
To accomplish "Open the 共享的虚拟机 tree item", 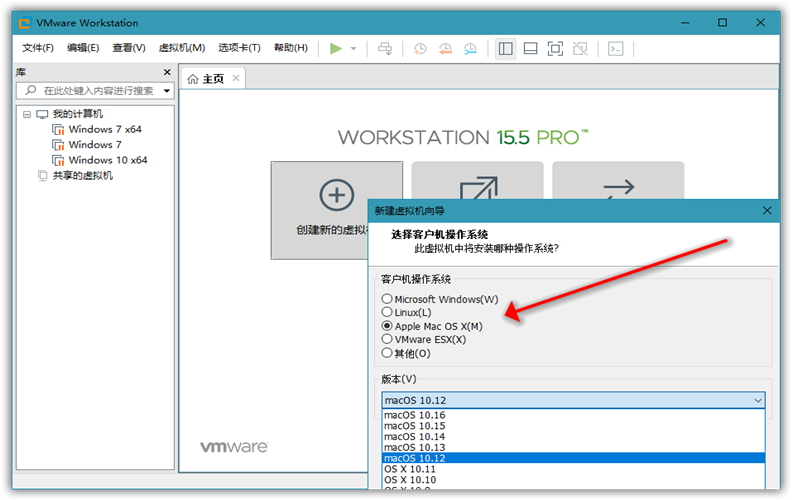I will click(x=82, y=175).
